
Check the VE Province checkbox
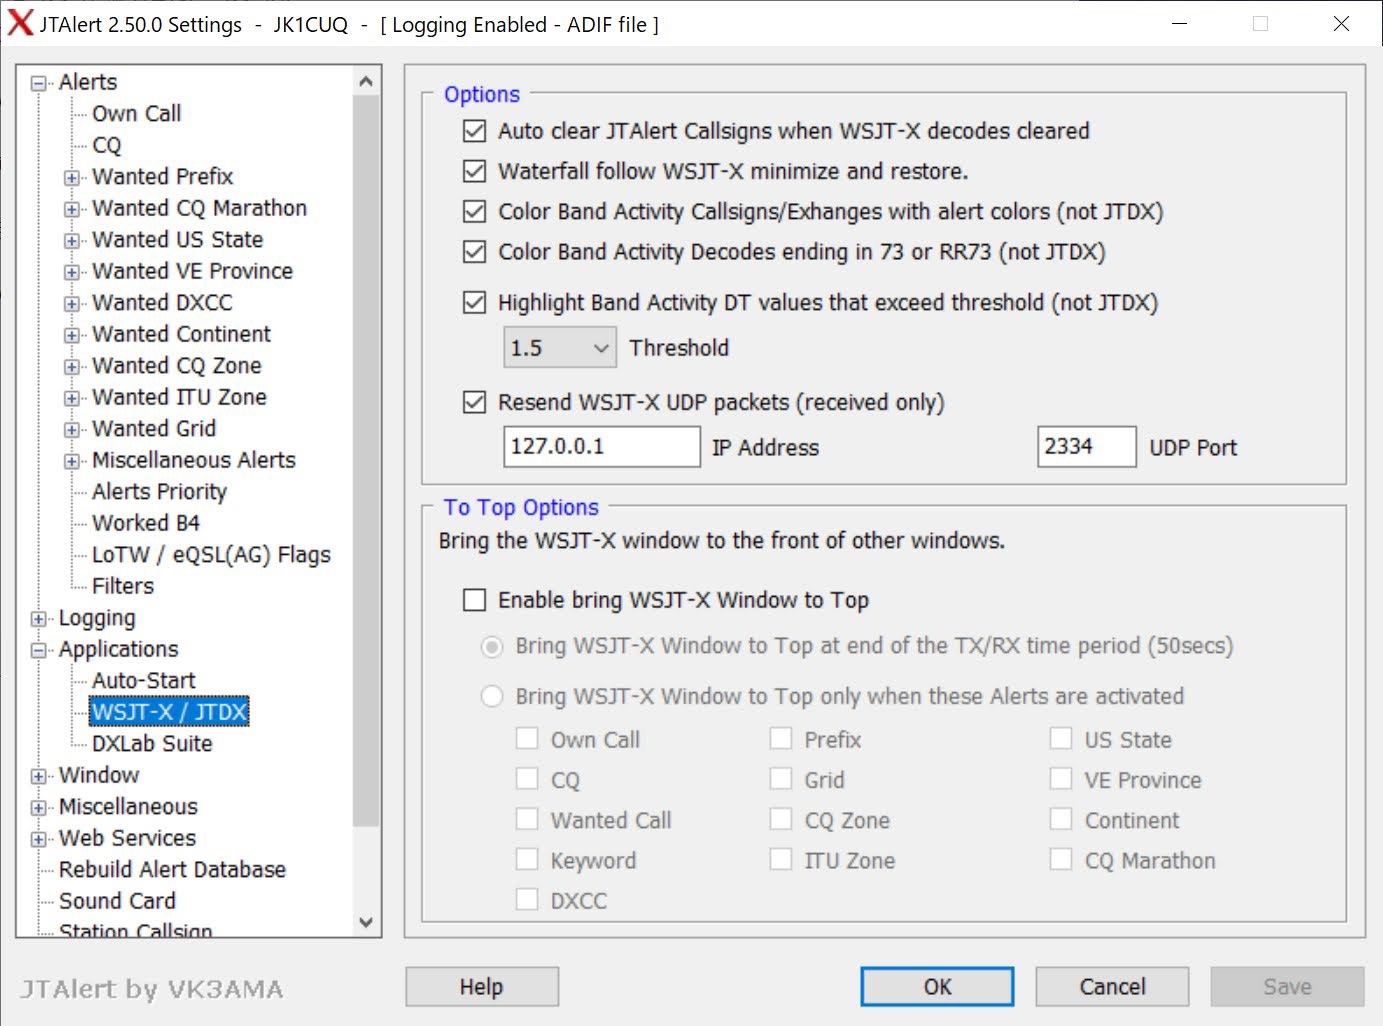pos(1061,779)
